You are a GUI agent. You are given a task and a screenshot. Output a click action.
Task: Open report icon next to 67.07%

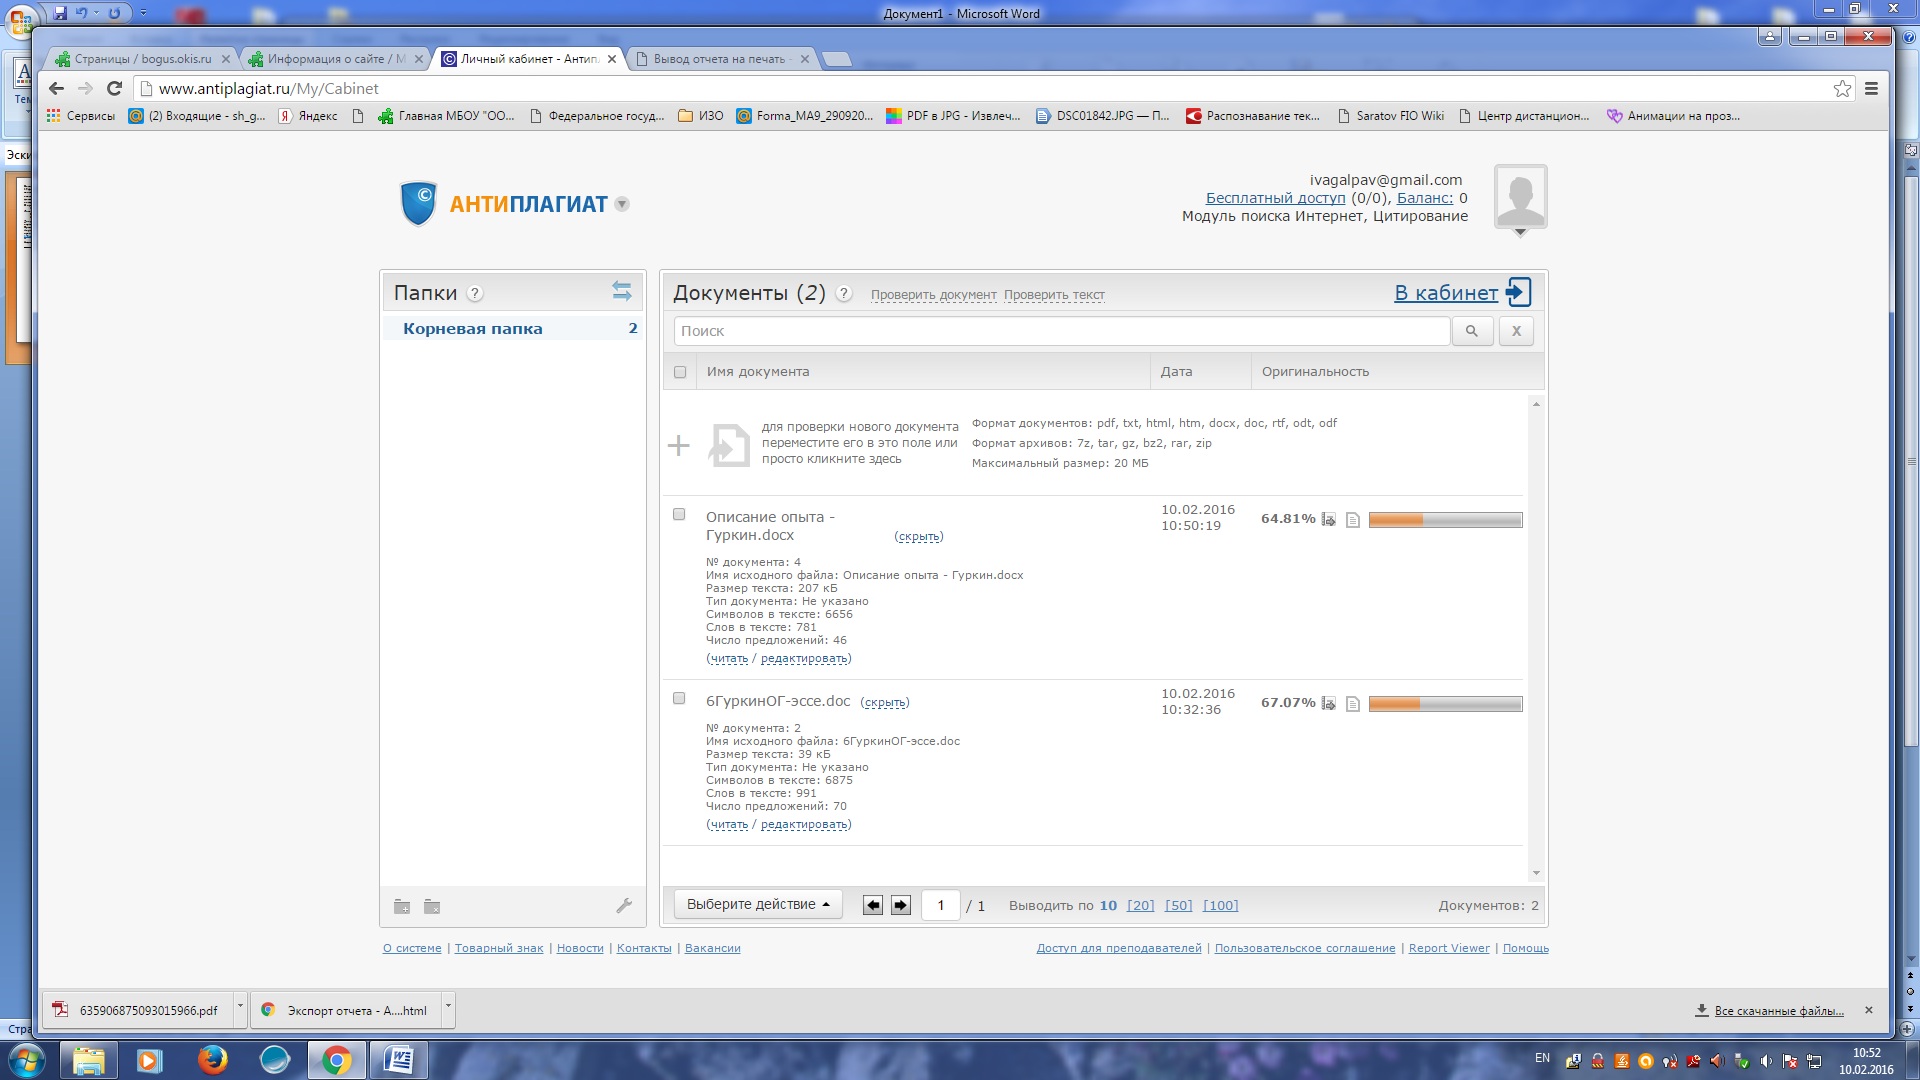point(1328,703)
